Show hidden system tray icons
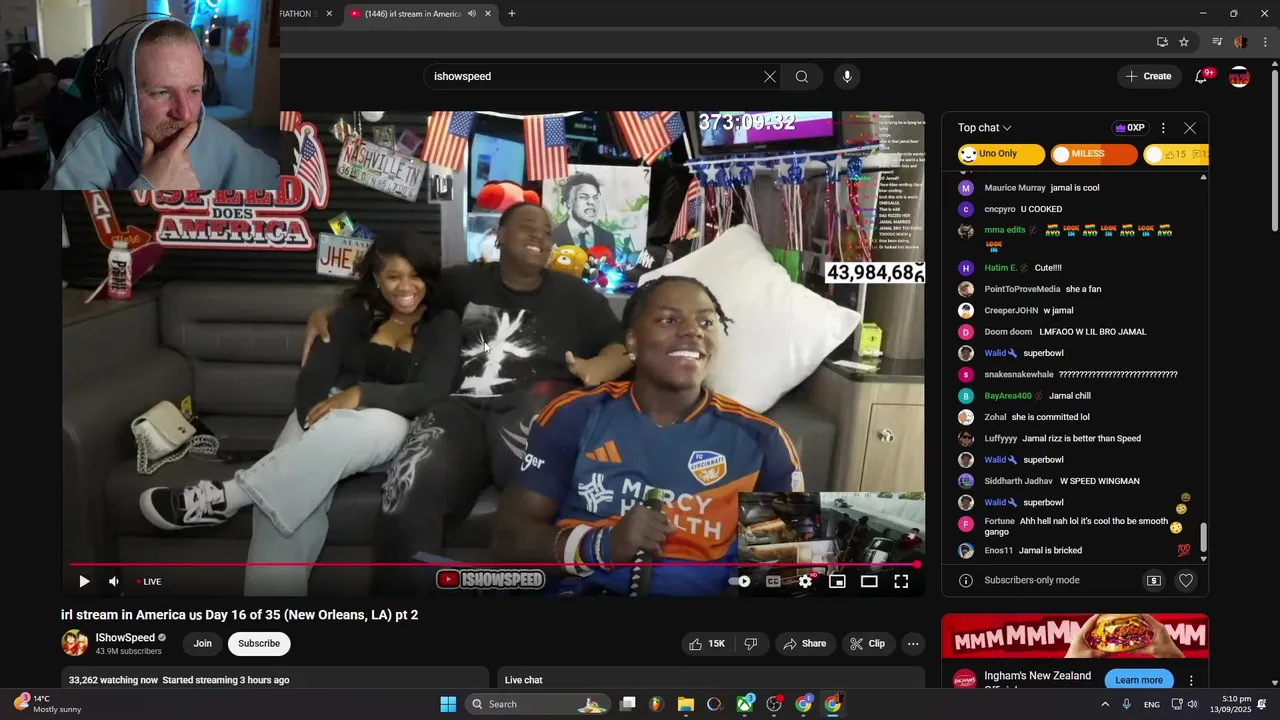Image resolution: width=1280 pixels, height=720 pixels. tap(1105, 704)
